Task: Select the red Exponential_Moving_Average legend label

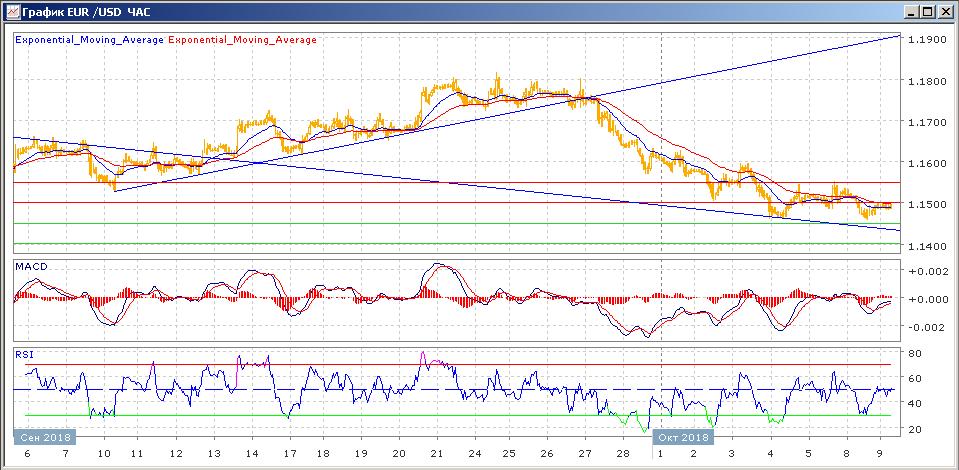Action: 243,40
